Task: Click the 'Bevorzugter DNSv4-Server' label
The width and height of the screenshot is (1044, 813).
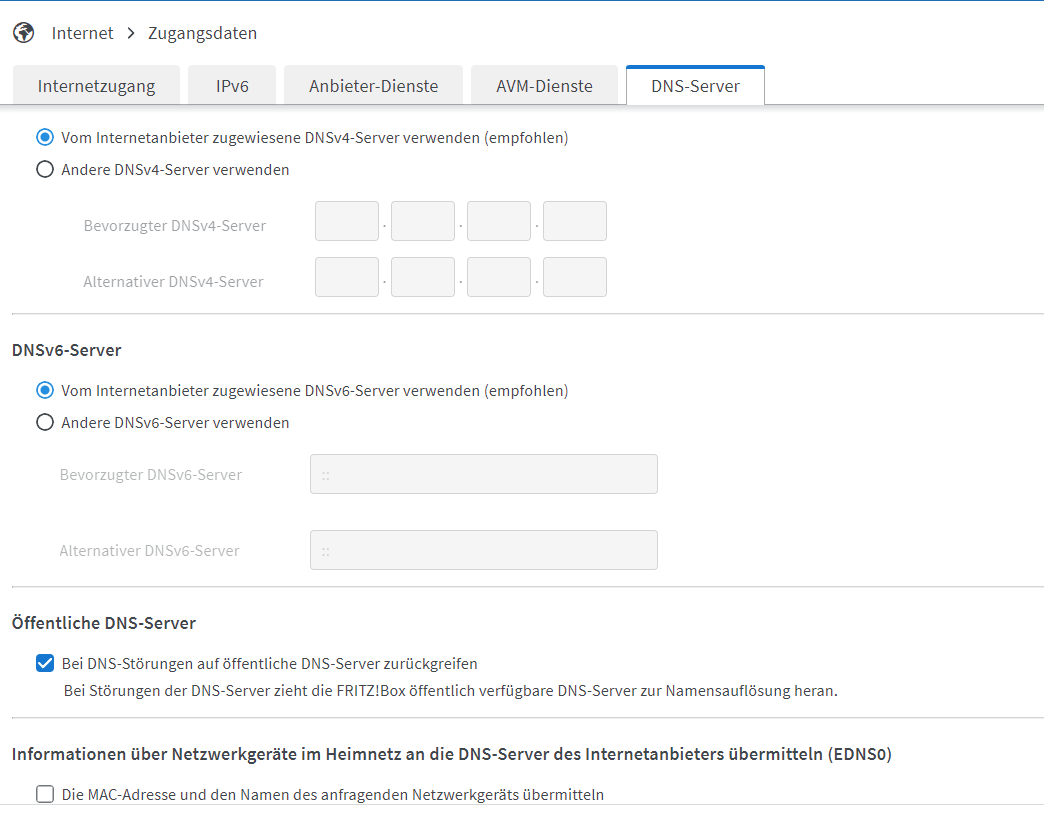Action: click(x=174, y=226)
